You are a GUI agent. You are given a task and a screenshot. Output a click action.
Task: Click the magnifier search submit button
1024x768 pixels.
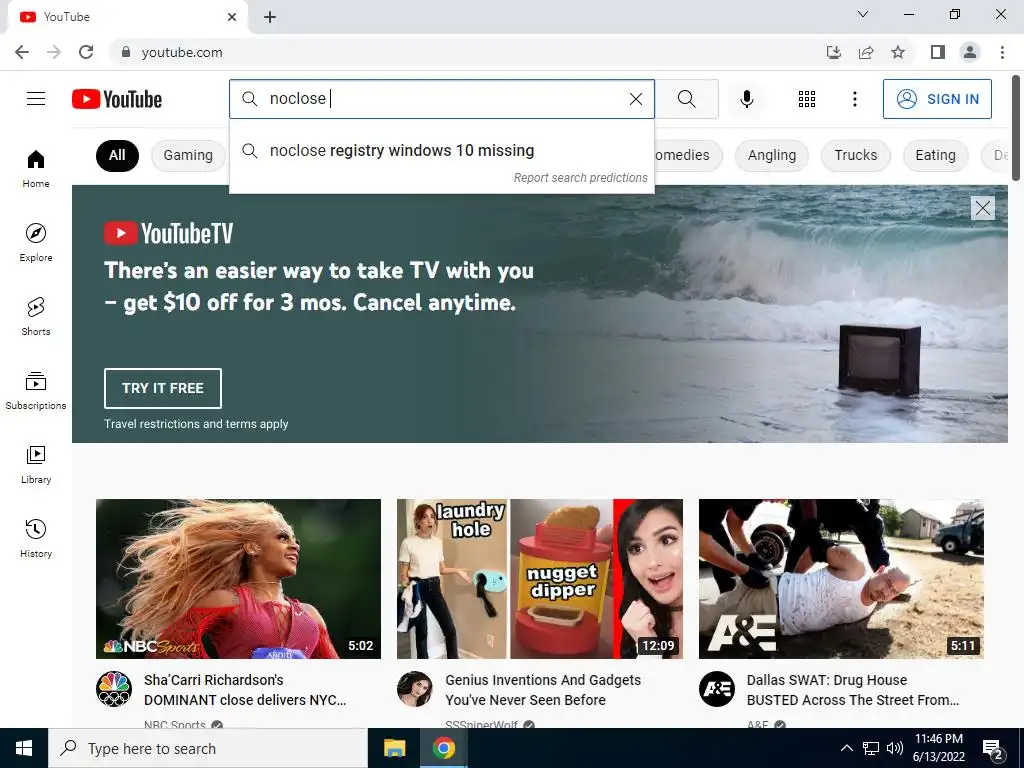click(x=686, y=99)
